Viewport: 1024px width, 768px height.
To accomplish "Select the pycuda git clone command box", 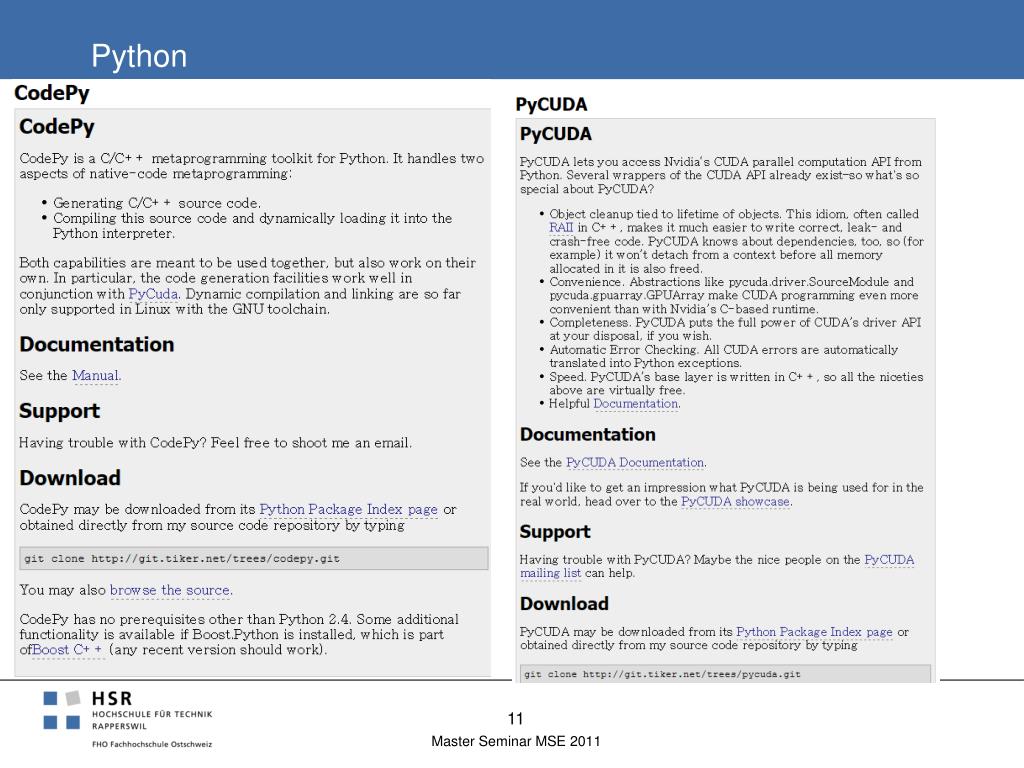I will point(725,674).
